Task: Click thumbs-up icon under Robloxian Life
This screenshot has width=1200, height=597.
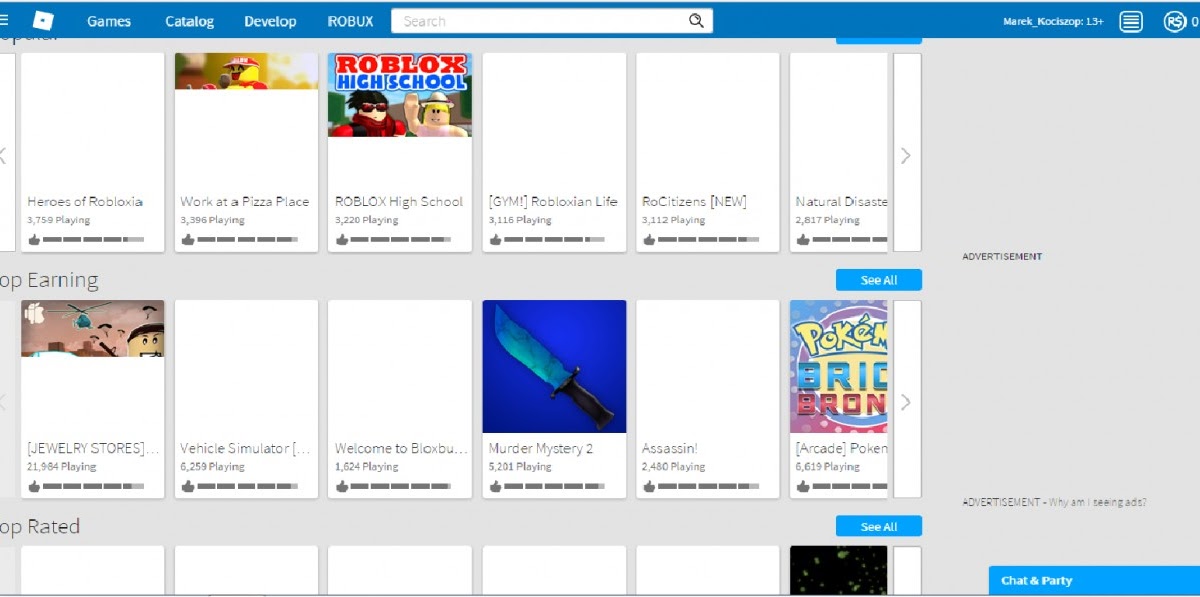Action: click(x=495, y=240)
